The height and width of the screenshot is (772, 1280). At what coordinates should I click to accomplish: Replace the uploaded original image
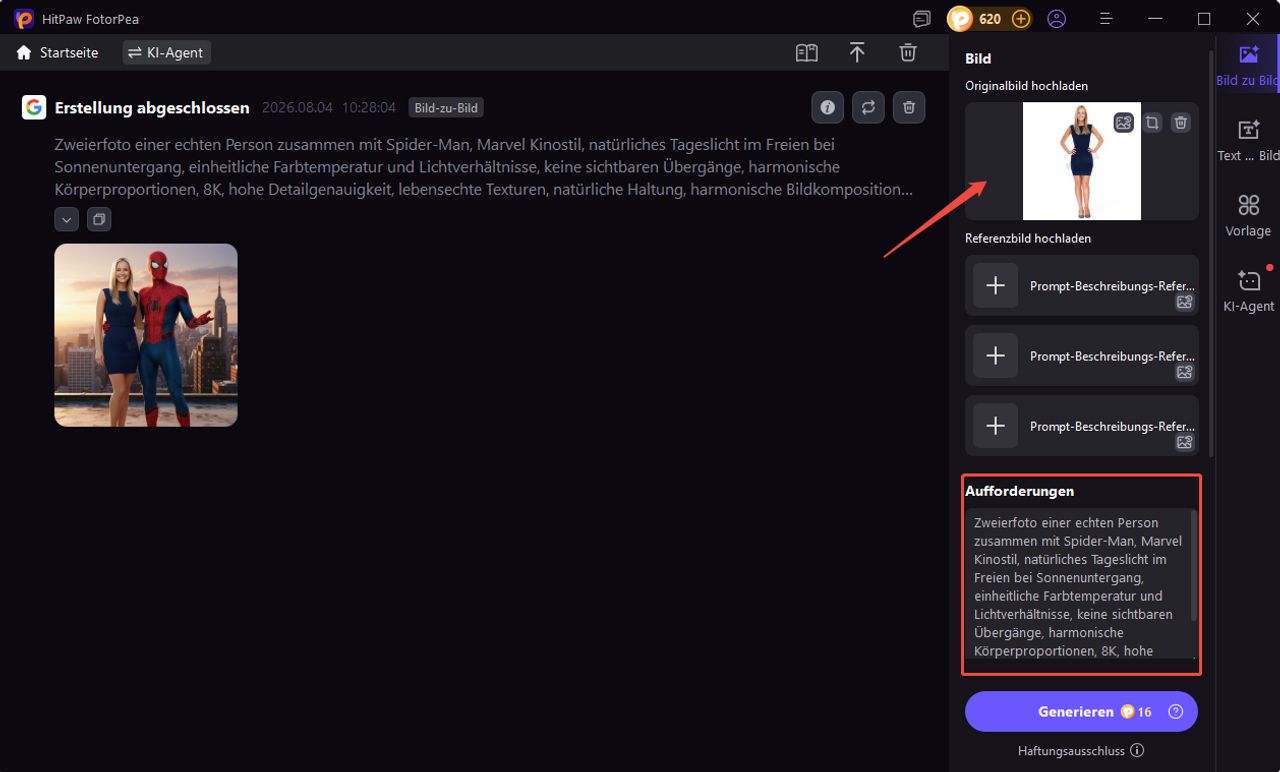[1124, 123]
